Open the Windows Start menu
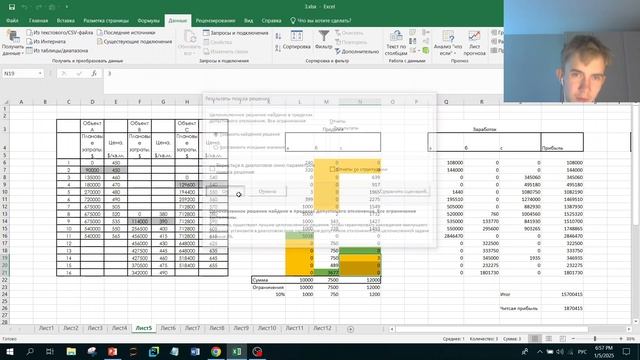The height and width of the screenshot is (360, 640). click(9, 351)
